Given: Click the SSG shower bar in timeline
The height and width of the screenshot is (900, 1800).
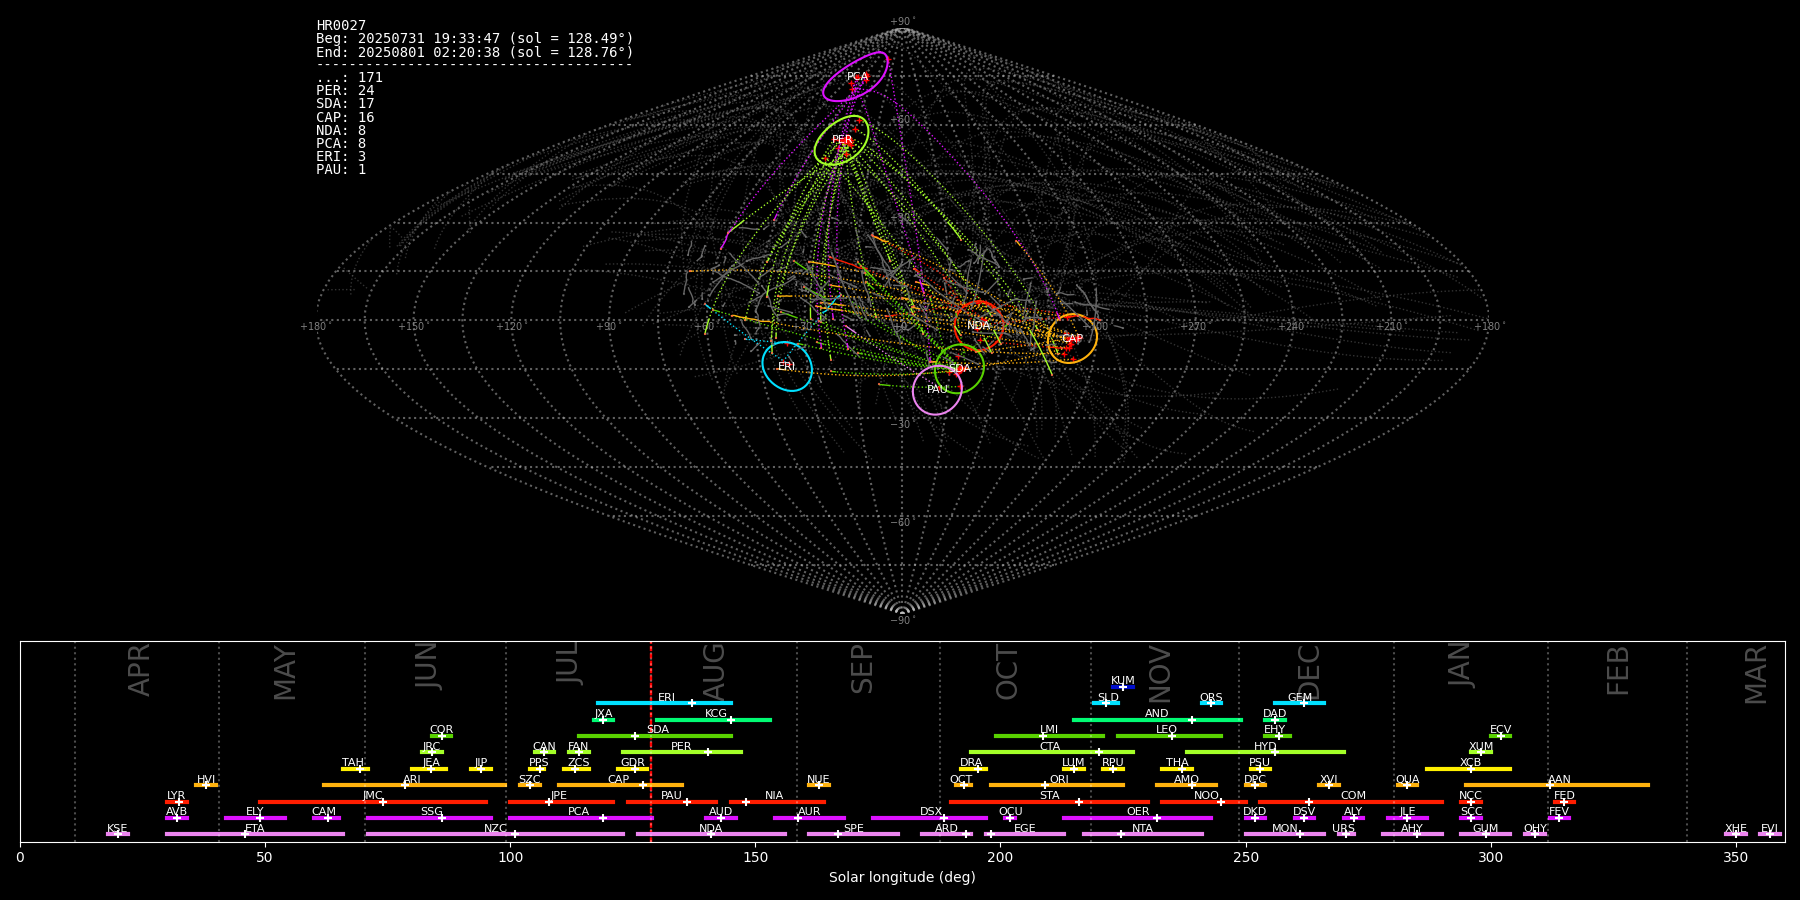Looking at the screenshot, I should tap(429, 818).
